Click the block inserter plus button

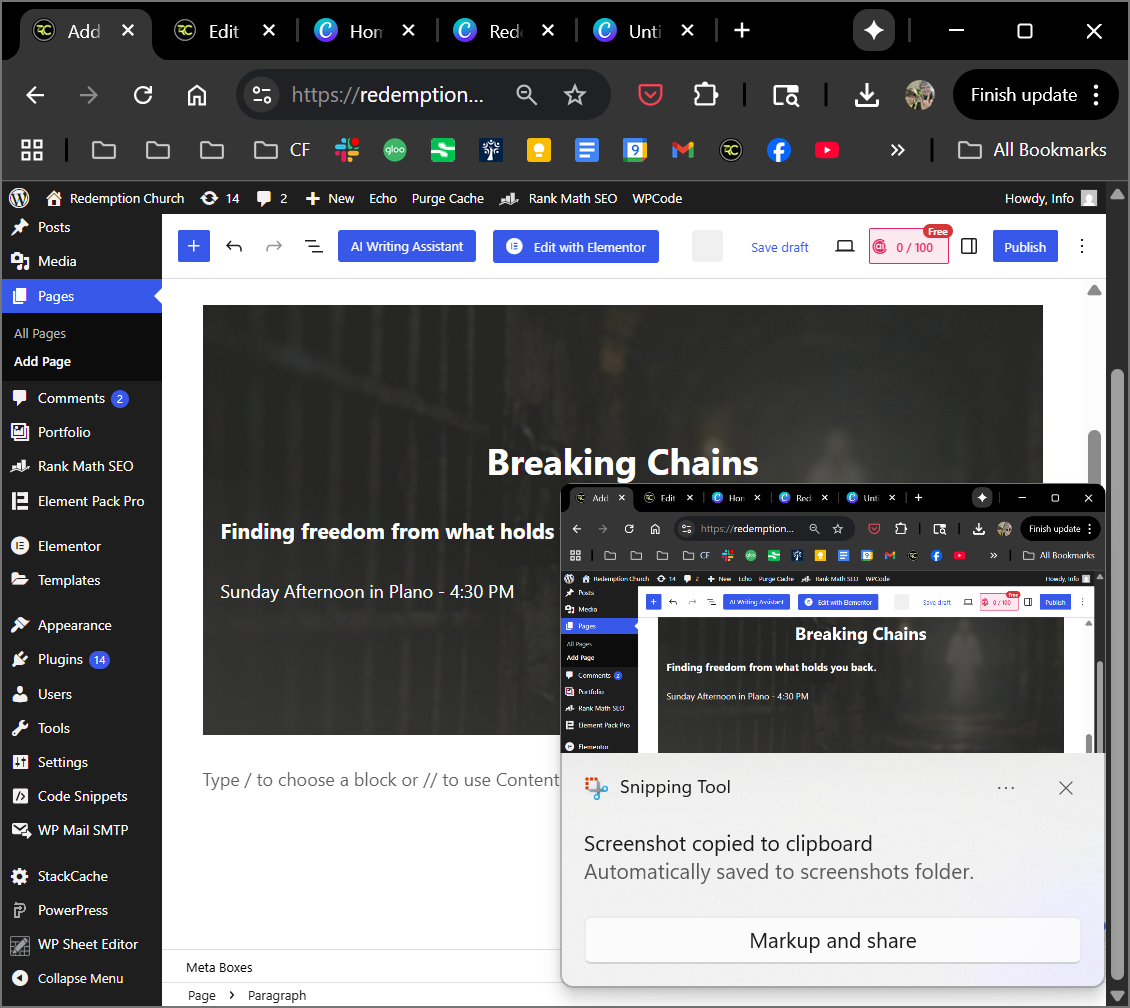click(x=194, y=247)
